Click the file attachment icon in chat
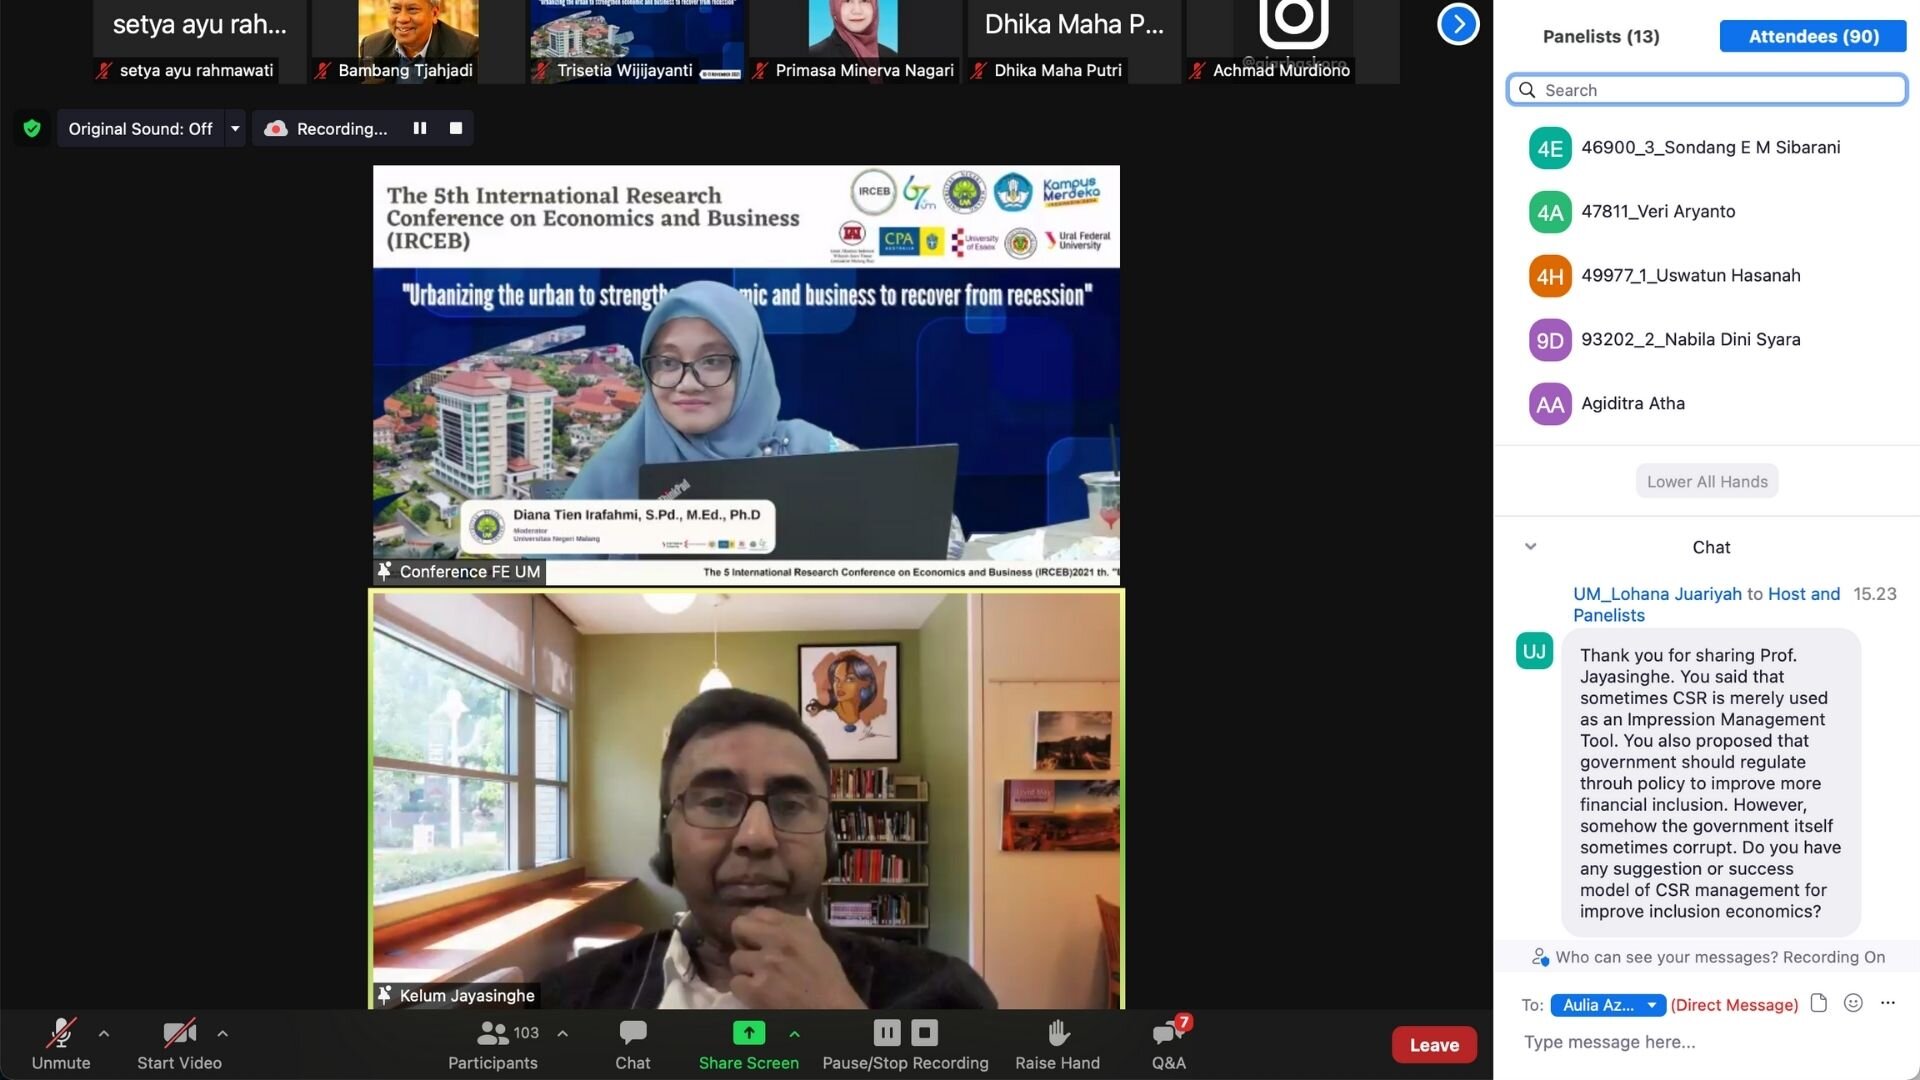Viewport: 1920px width, 1080px height. [1819, 1003]
